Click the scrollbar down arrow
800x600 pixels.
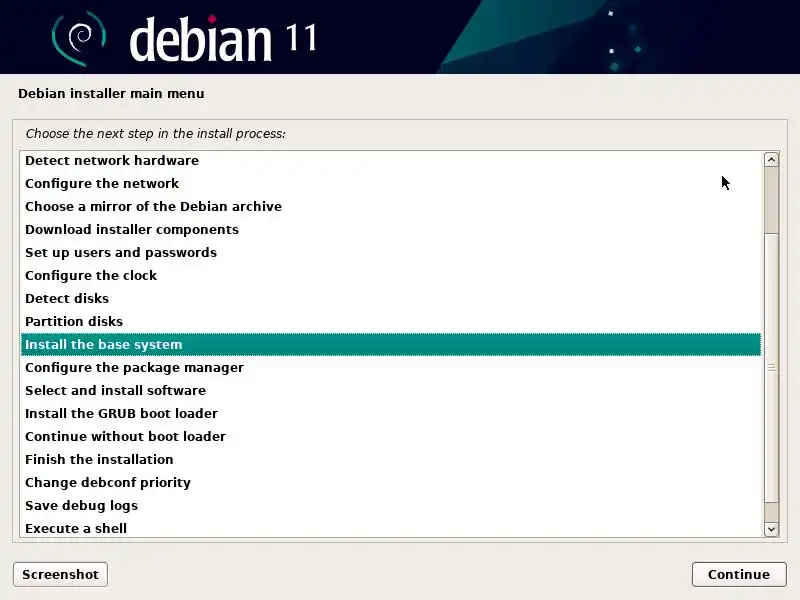(x=771, y=529)
